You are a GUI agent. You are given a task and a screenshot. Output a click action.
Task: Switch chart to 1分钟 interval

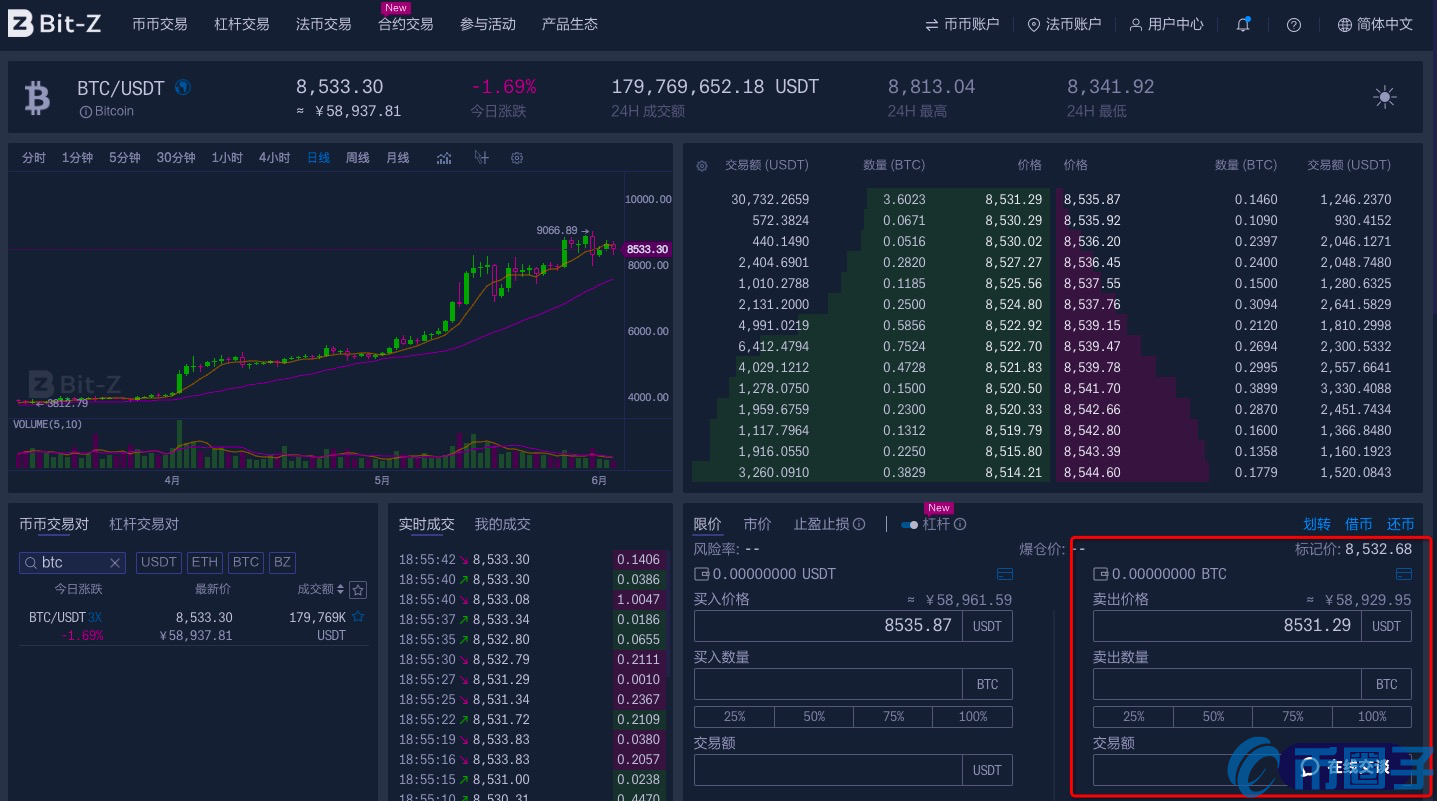(x=77, y=158)
